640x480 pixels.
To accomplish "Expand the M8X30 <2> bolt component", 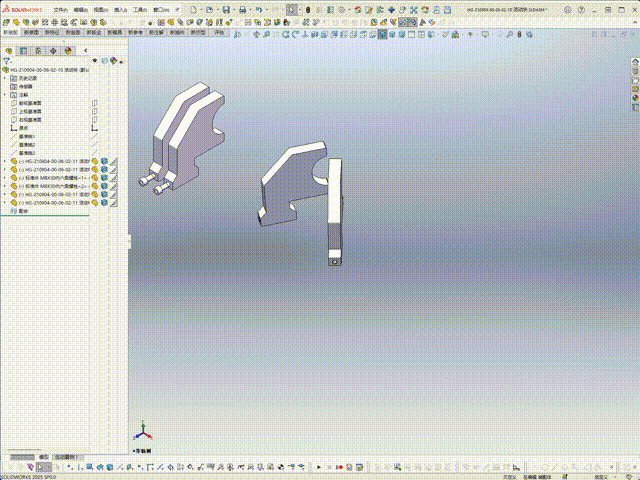I will [x=5, y=186].
